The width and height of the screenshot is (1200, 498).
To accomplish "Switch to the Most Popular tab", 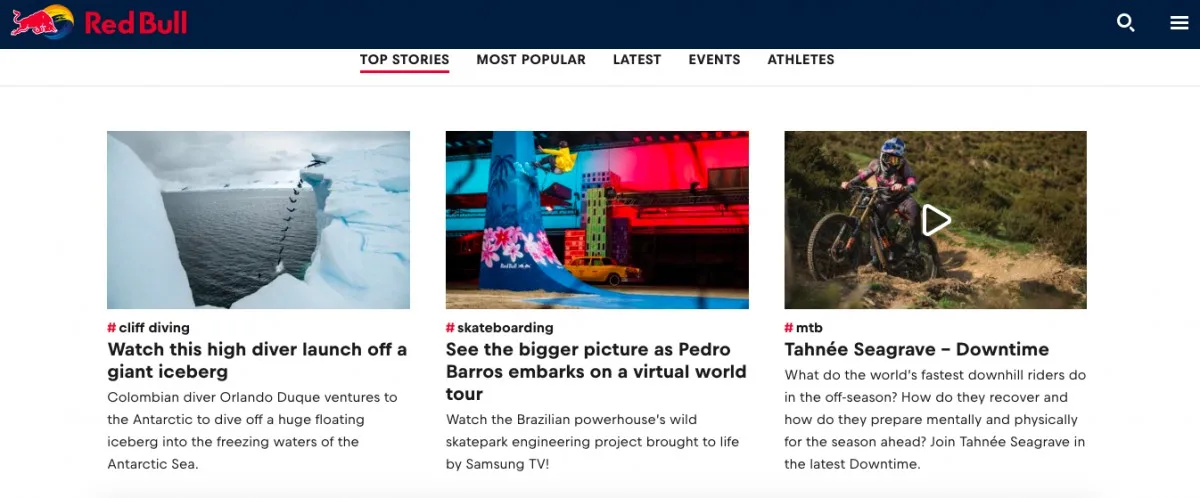I will pyautogui.click(x=531, y=60).
